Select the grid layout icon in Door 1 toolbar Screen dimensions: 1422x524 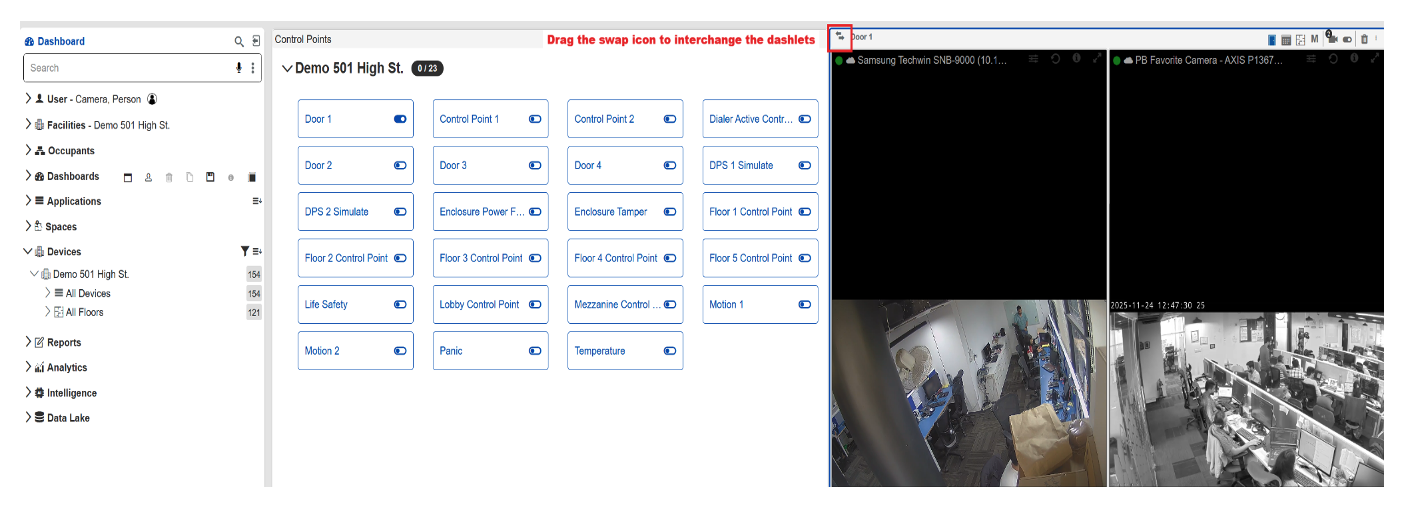[x=1286, y=40]
